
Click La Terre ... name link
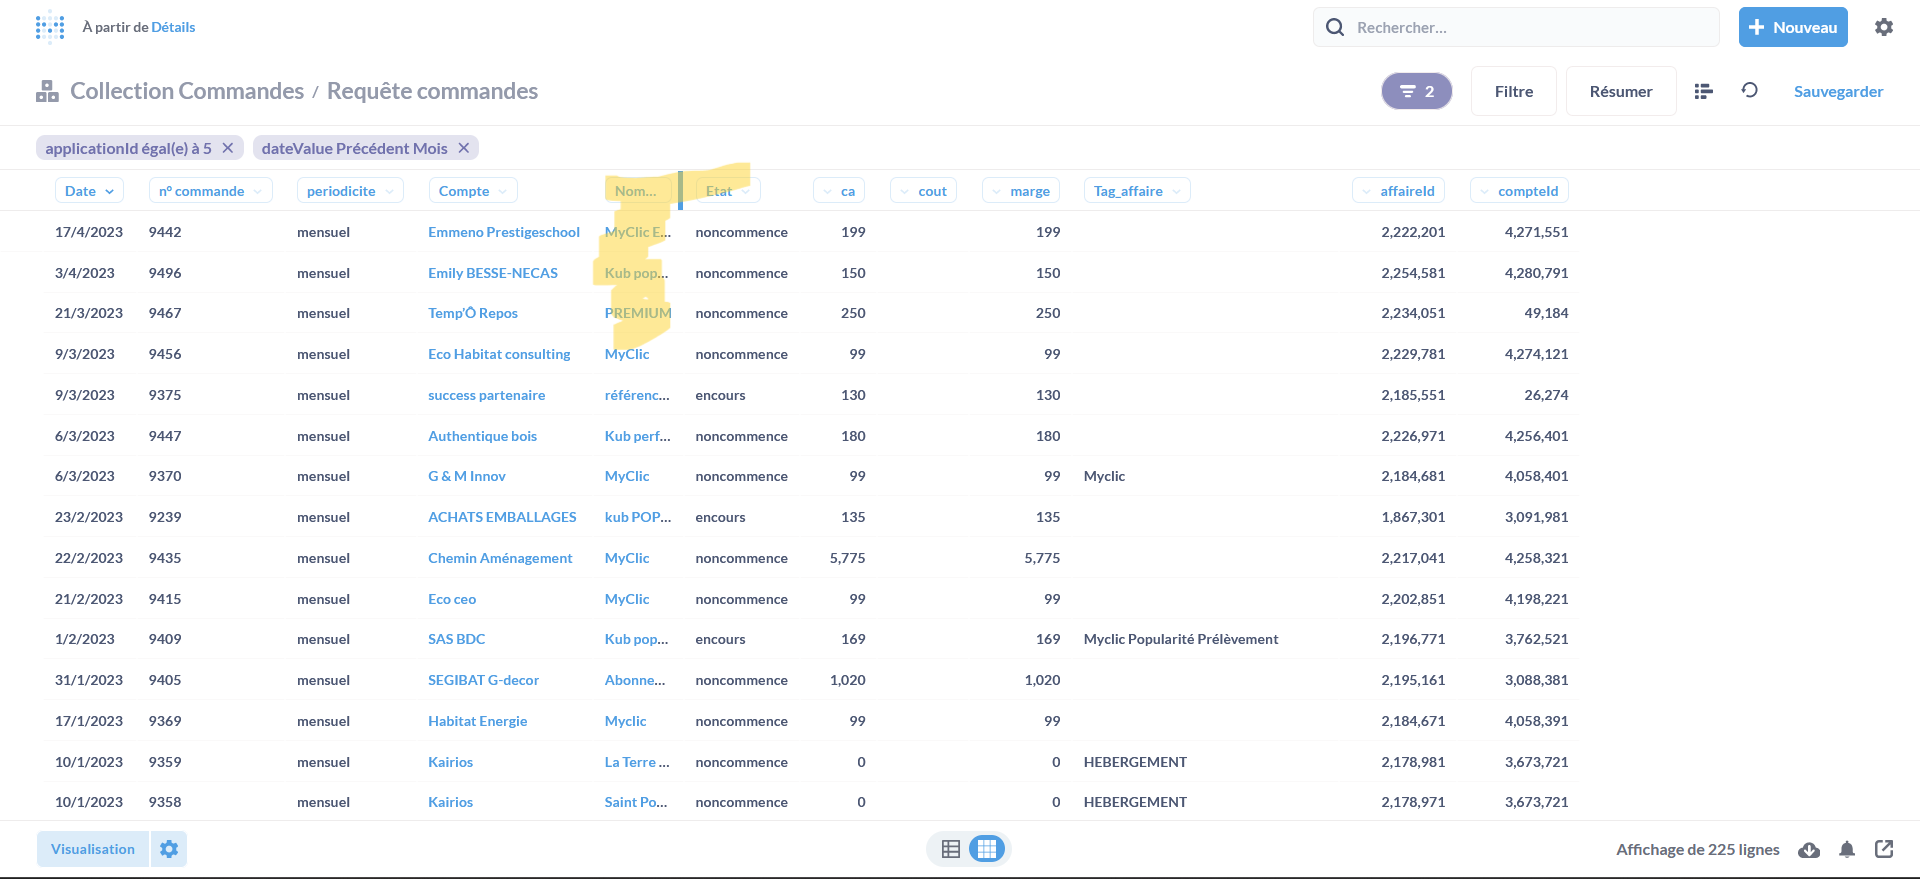[637, 762]
